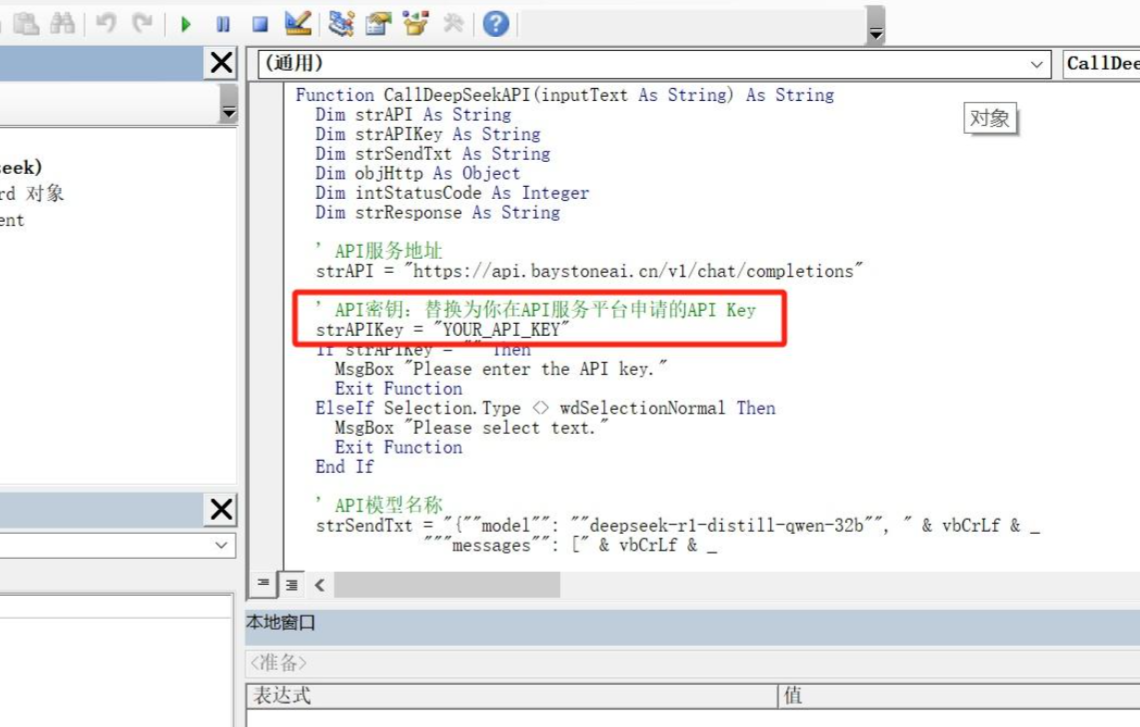Click the Redo arrow icon

tap(142, 24)
